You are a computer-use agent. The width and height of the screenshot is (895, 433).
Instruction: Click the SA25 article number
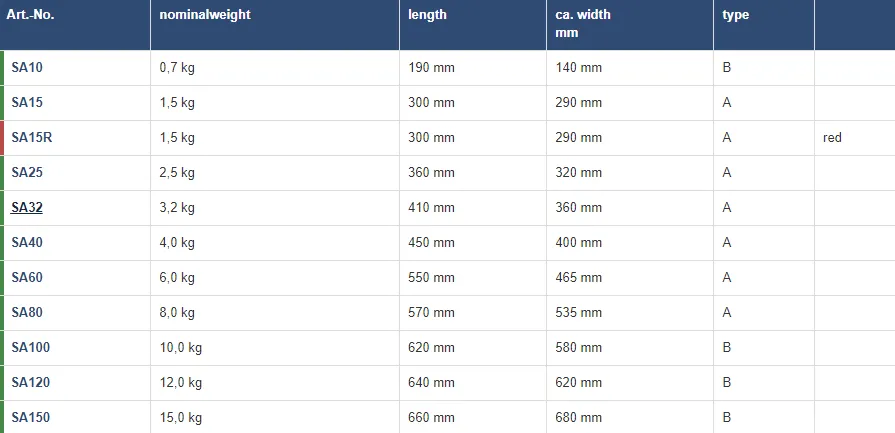pos(27,173)
